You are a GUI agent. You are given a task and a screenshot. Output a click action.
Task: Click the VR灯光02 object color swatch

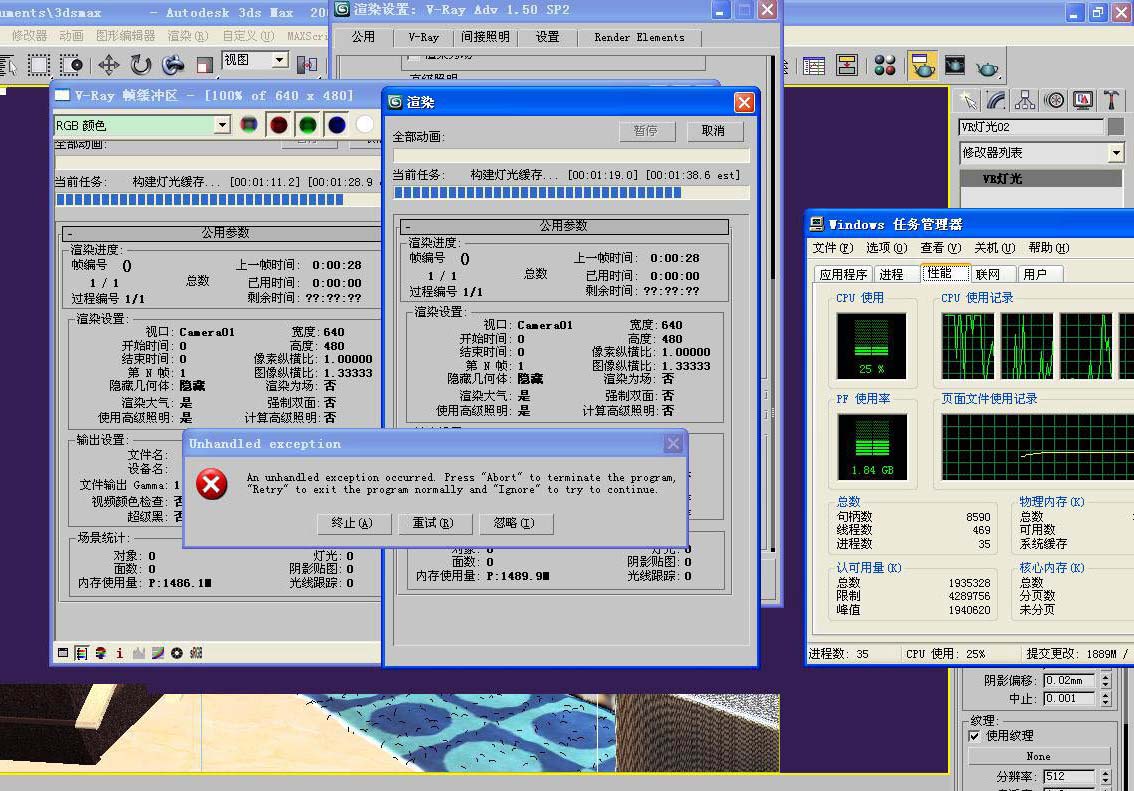[1116, 127]
